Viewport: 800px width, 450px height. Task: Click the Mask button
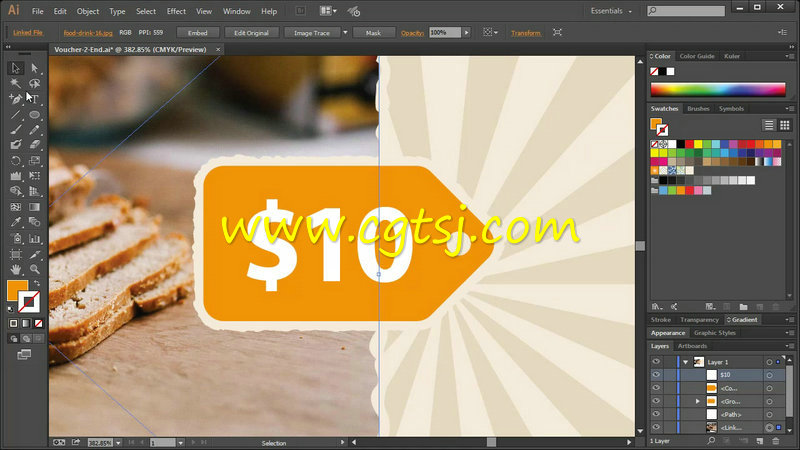pos(373,33)
